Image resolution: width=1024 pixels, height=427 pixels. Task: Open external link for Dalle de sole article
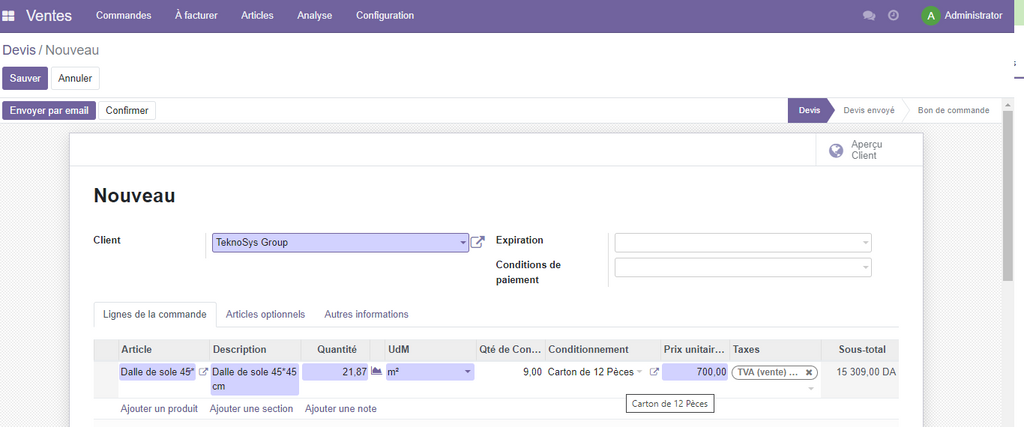[204, 372]
